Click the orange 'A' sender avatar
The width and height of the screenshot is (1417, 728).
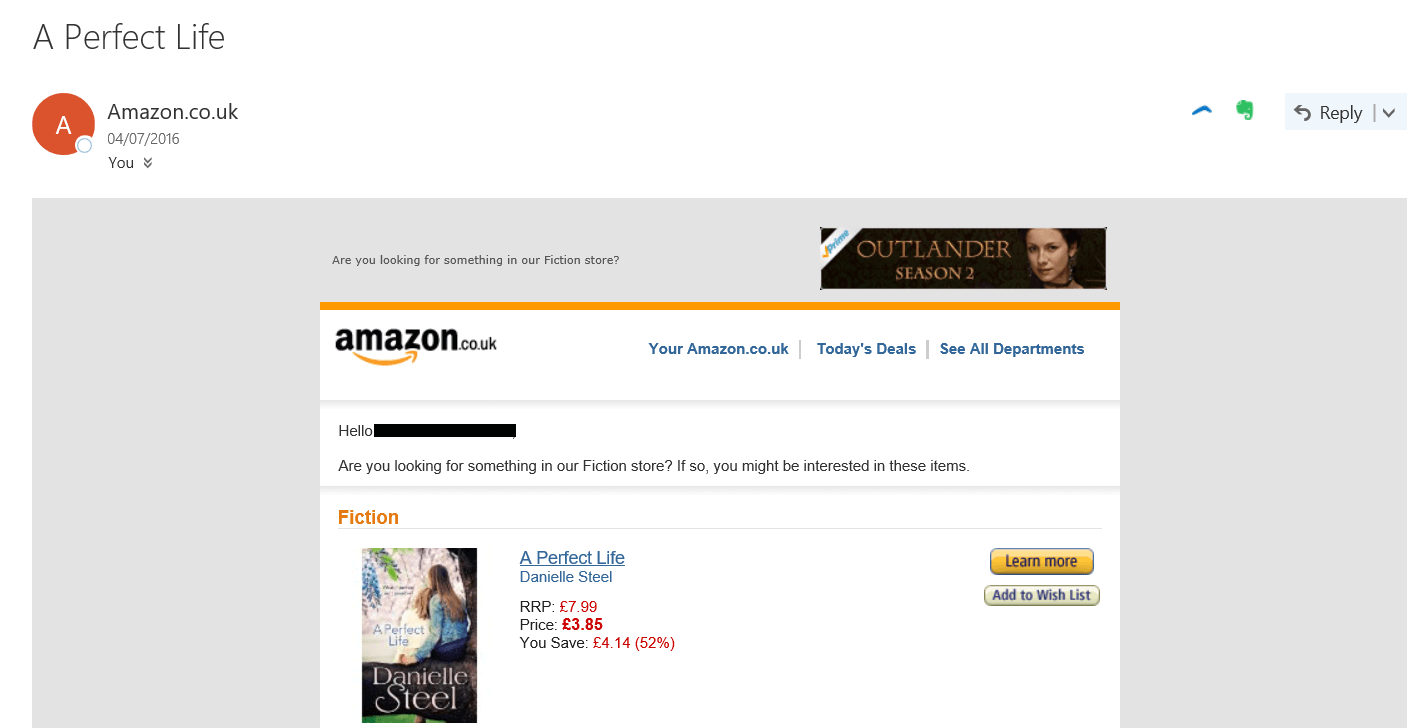click(63, 124)
